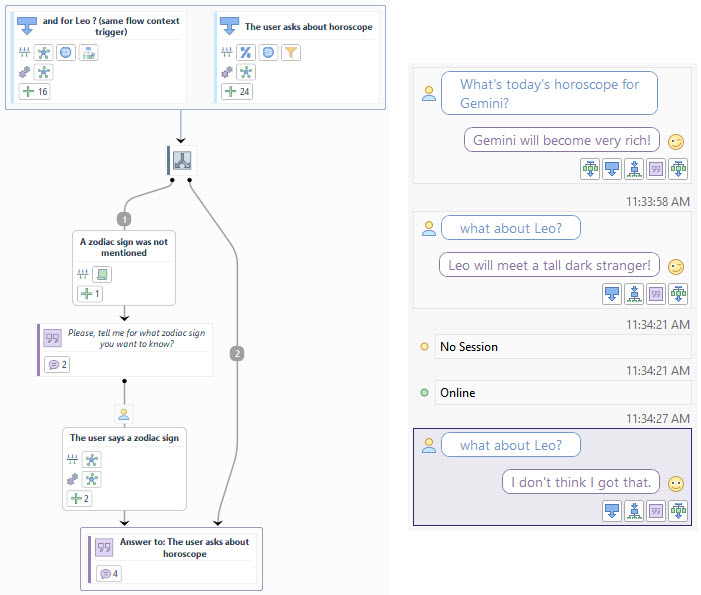The width and height of the screenshot is (701, 595).
Task: Click the flow junction node icon
Action: pos(183,160)
